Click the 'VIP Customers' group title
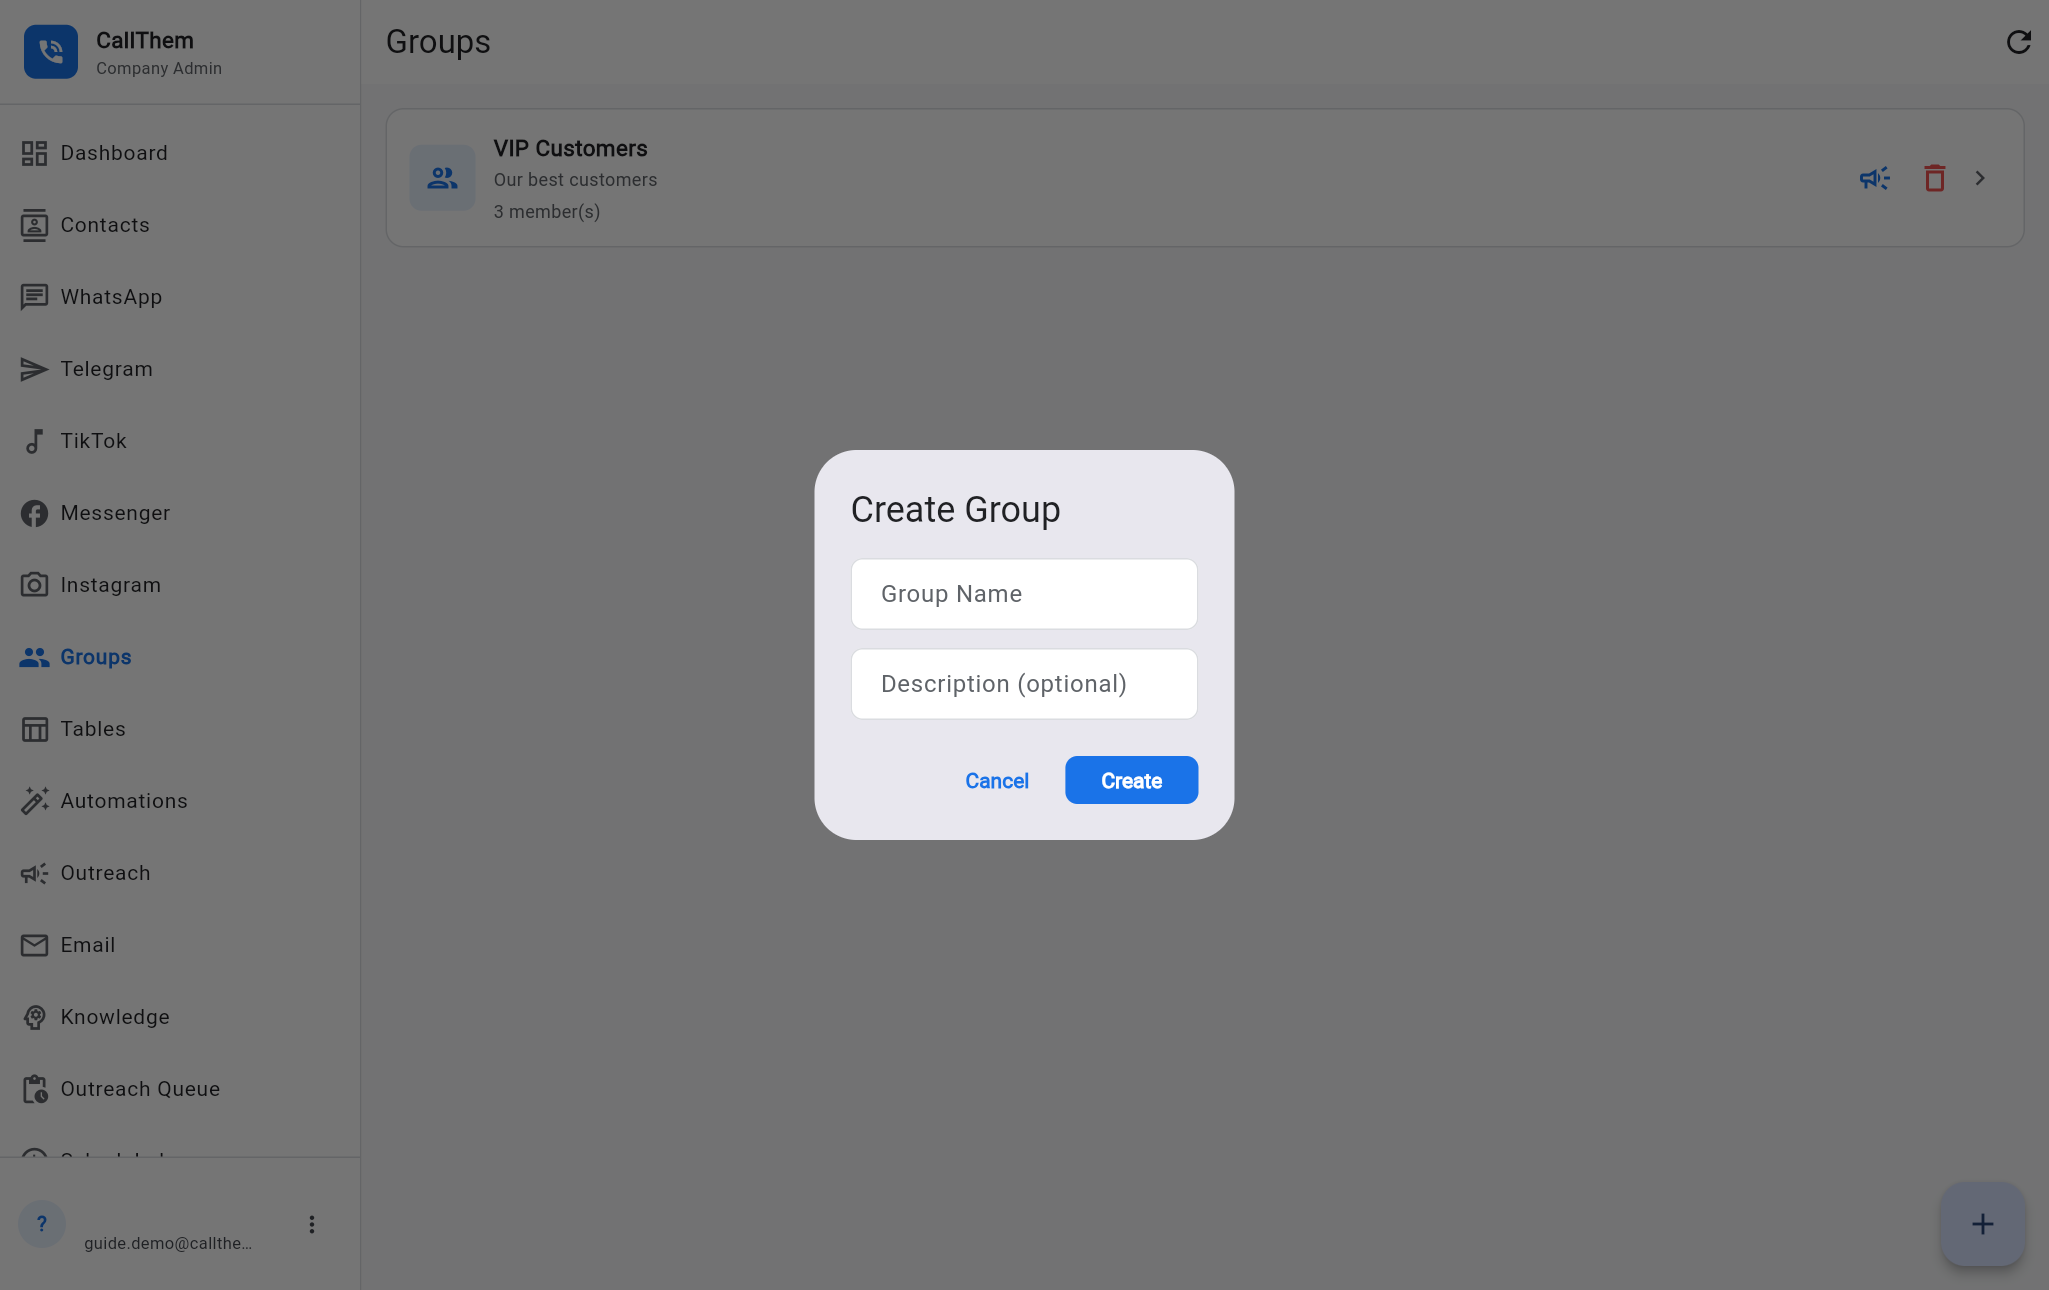Image resolution: width=2049 pixels, height=1290 pixels. click(570, 148)
